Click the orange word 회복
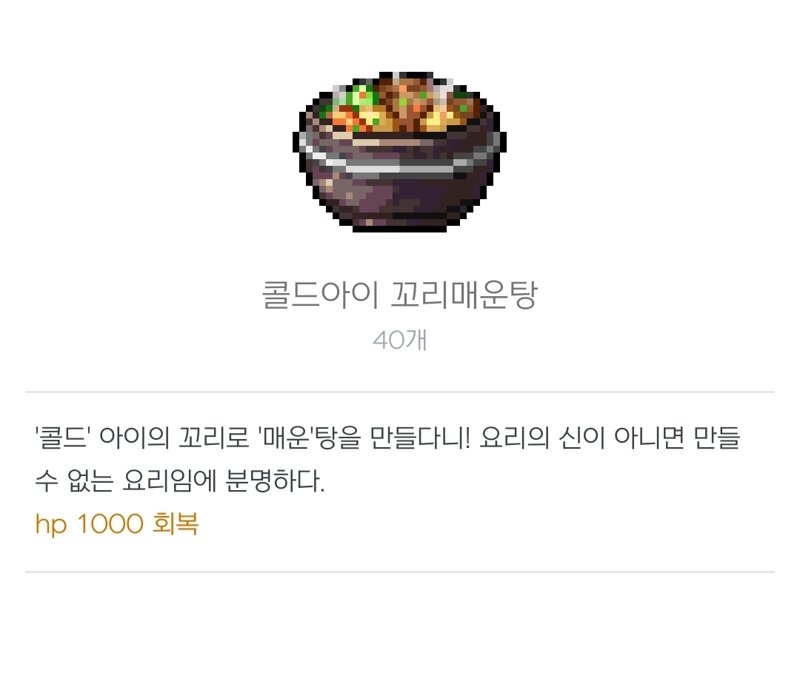 175,524
